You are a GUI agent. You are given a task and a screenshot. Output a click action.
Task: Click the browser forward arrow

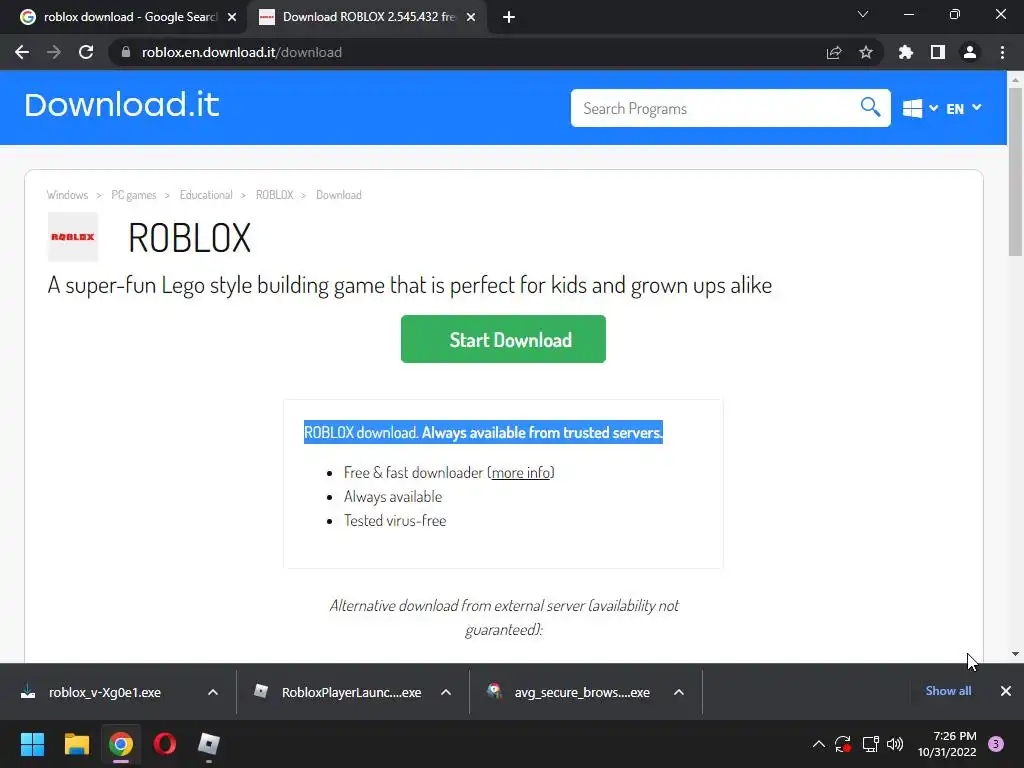pyautogui.click(x=54, y=52)
